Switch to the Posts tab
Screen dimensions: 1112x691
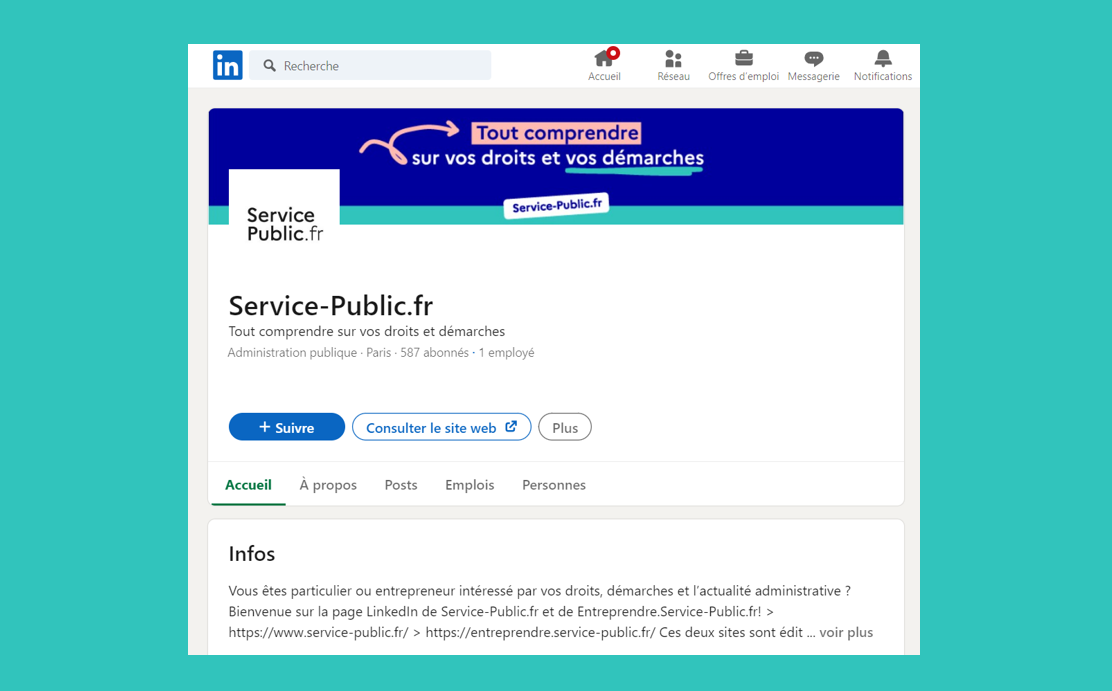(401, 485)
